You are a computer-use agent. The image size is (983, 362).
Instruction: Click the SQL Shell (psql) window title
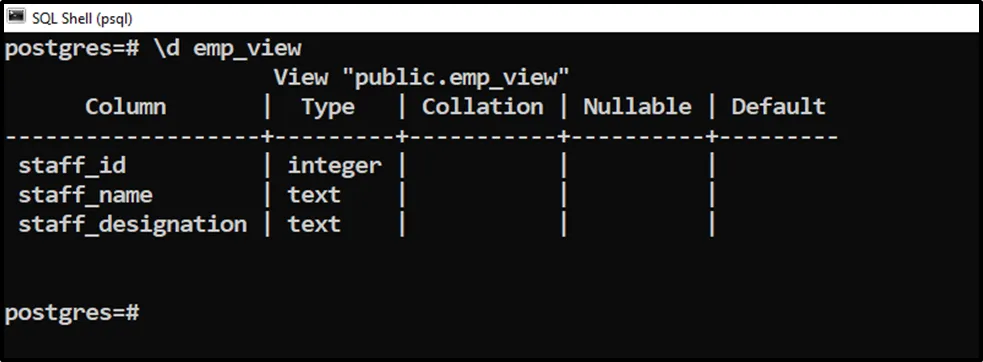tap(82, 18)
